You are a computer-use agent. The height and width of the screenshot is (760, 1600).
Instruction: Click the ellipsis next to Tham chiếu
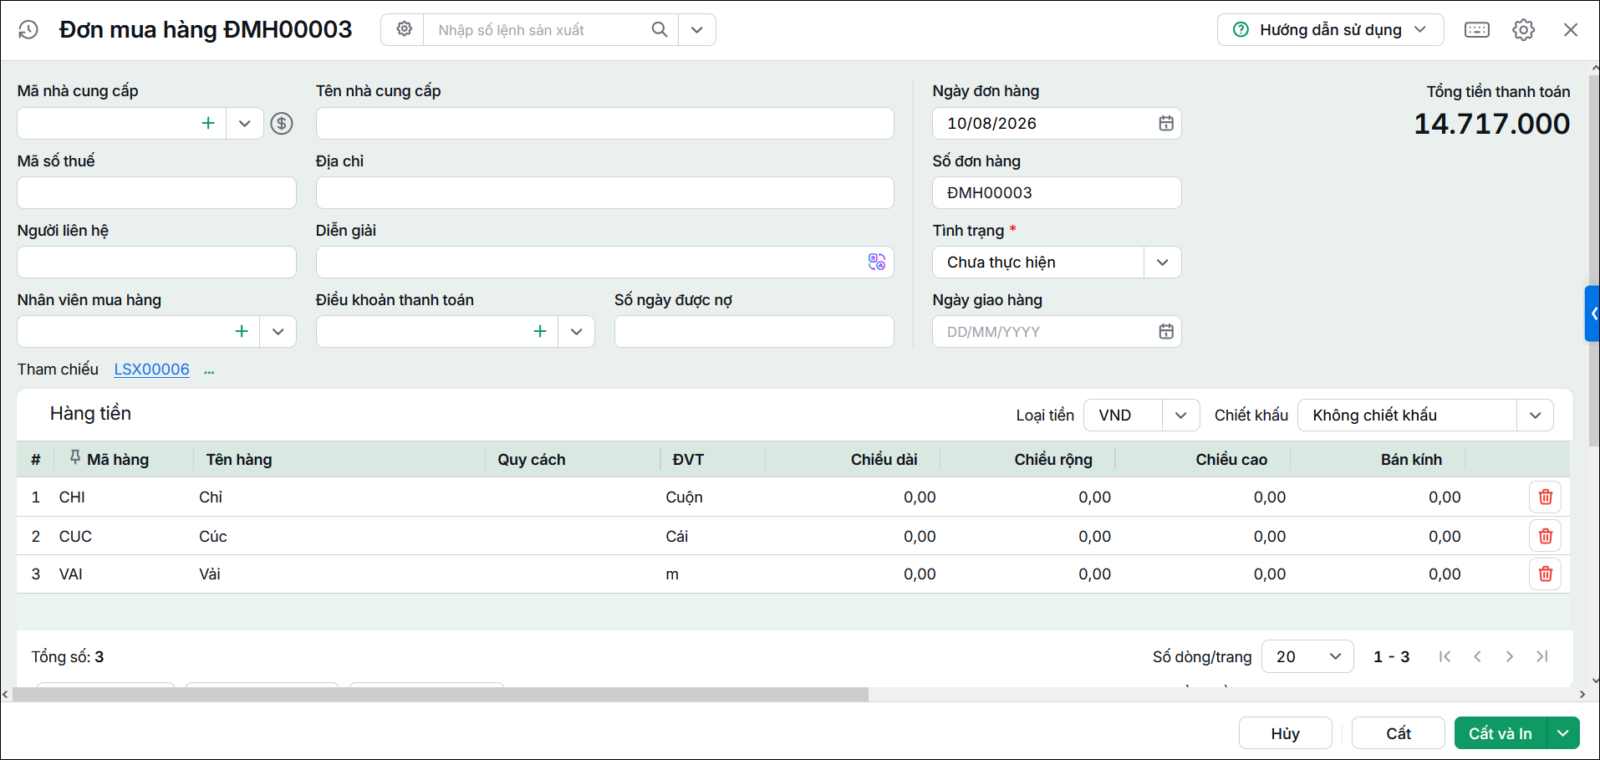(x=209, y=370)
